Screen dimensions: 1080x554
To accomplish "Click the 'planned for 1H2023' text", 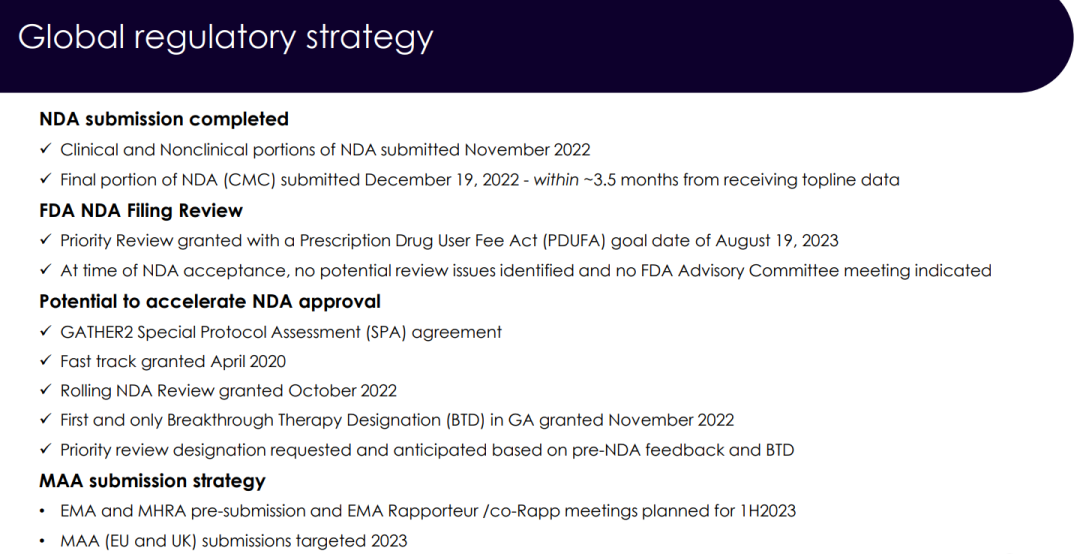I will tap(725, 511).
